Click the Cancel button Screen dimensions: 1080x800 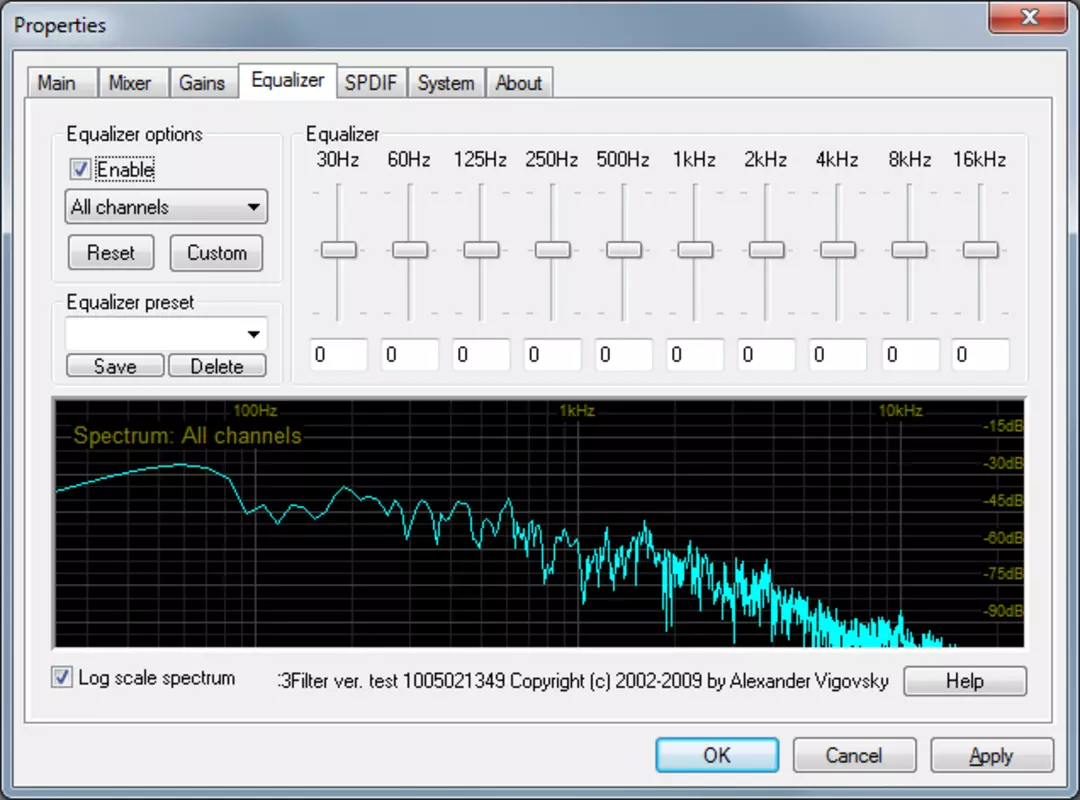(x=854, y=755)
